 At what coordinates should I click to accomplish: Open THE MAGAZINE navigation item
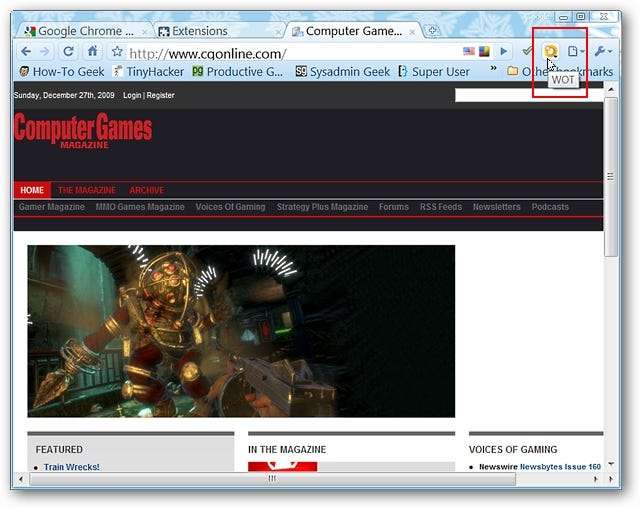point(86,190)
